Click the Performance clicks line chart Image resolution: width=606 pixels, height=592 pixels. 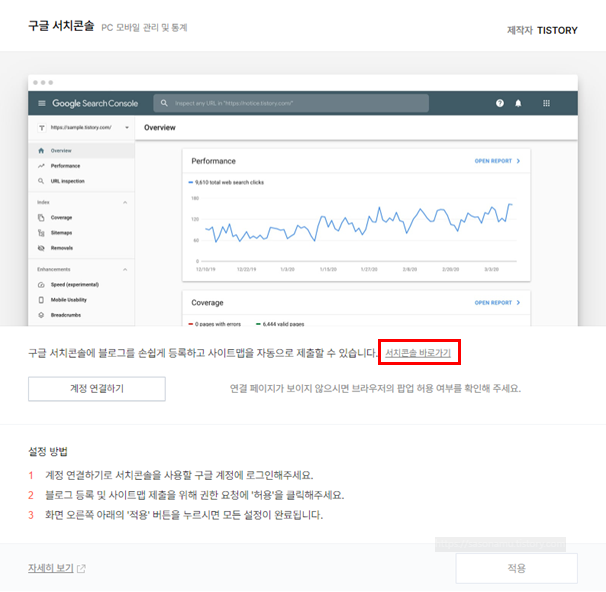pos(359,223)
